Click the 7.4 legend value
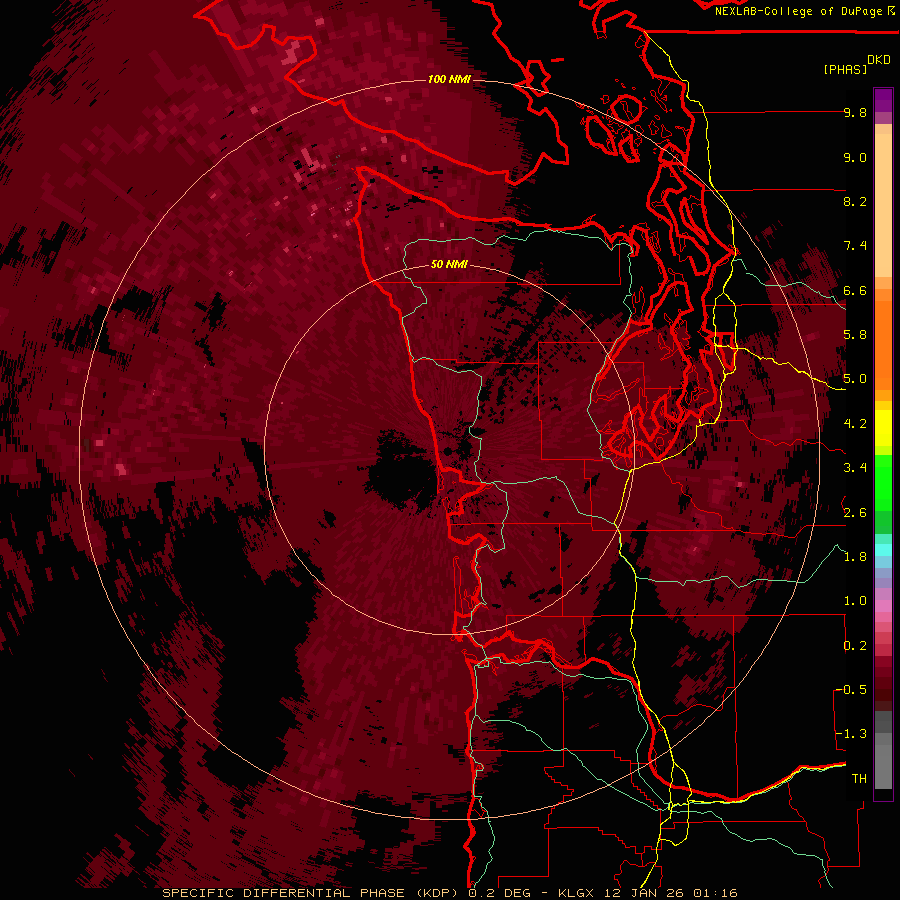900x900 pixels. pos(855,246)
